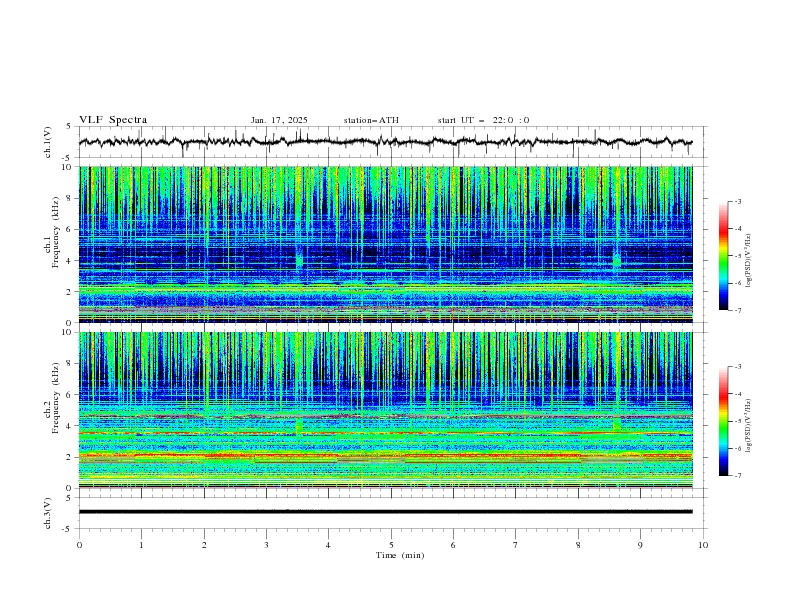The width and height of the screenshot is (792, 612).
Task: Click the time axis tick label '0'
Action: [79, 545]
